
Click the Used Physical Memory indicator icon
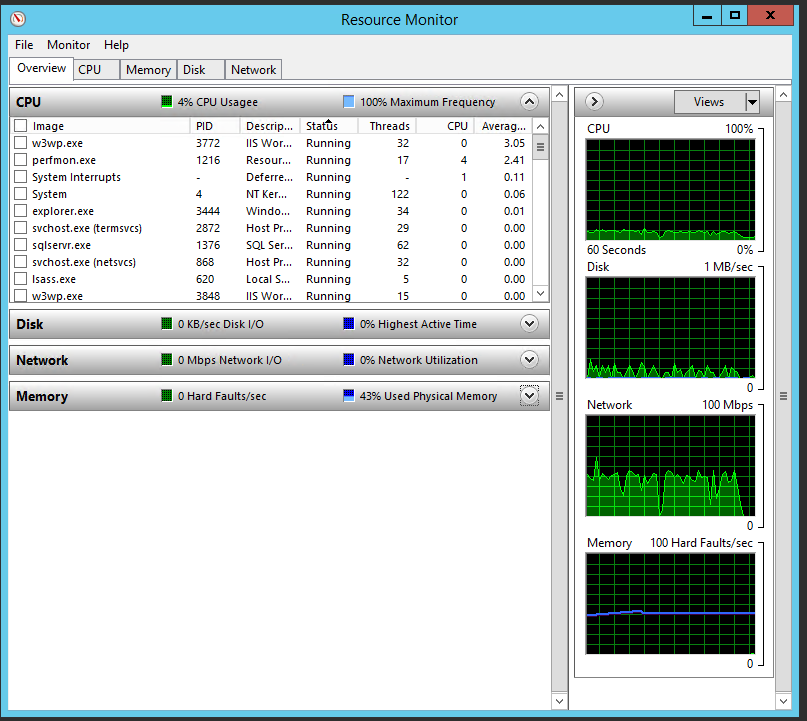coord(348,396)
